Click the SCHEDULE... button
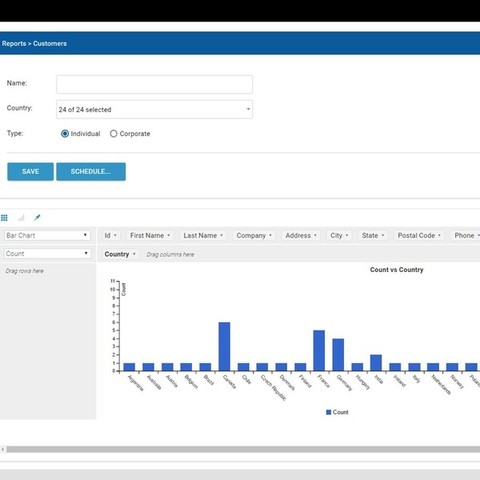 pos(91,172)
